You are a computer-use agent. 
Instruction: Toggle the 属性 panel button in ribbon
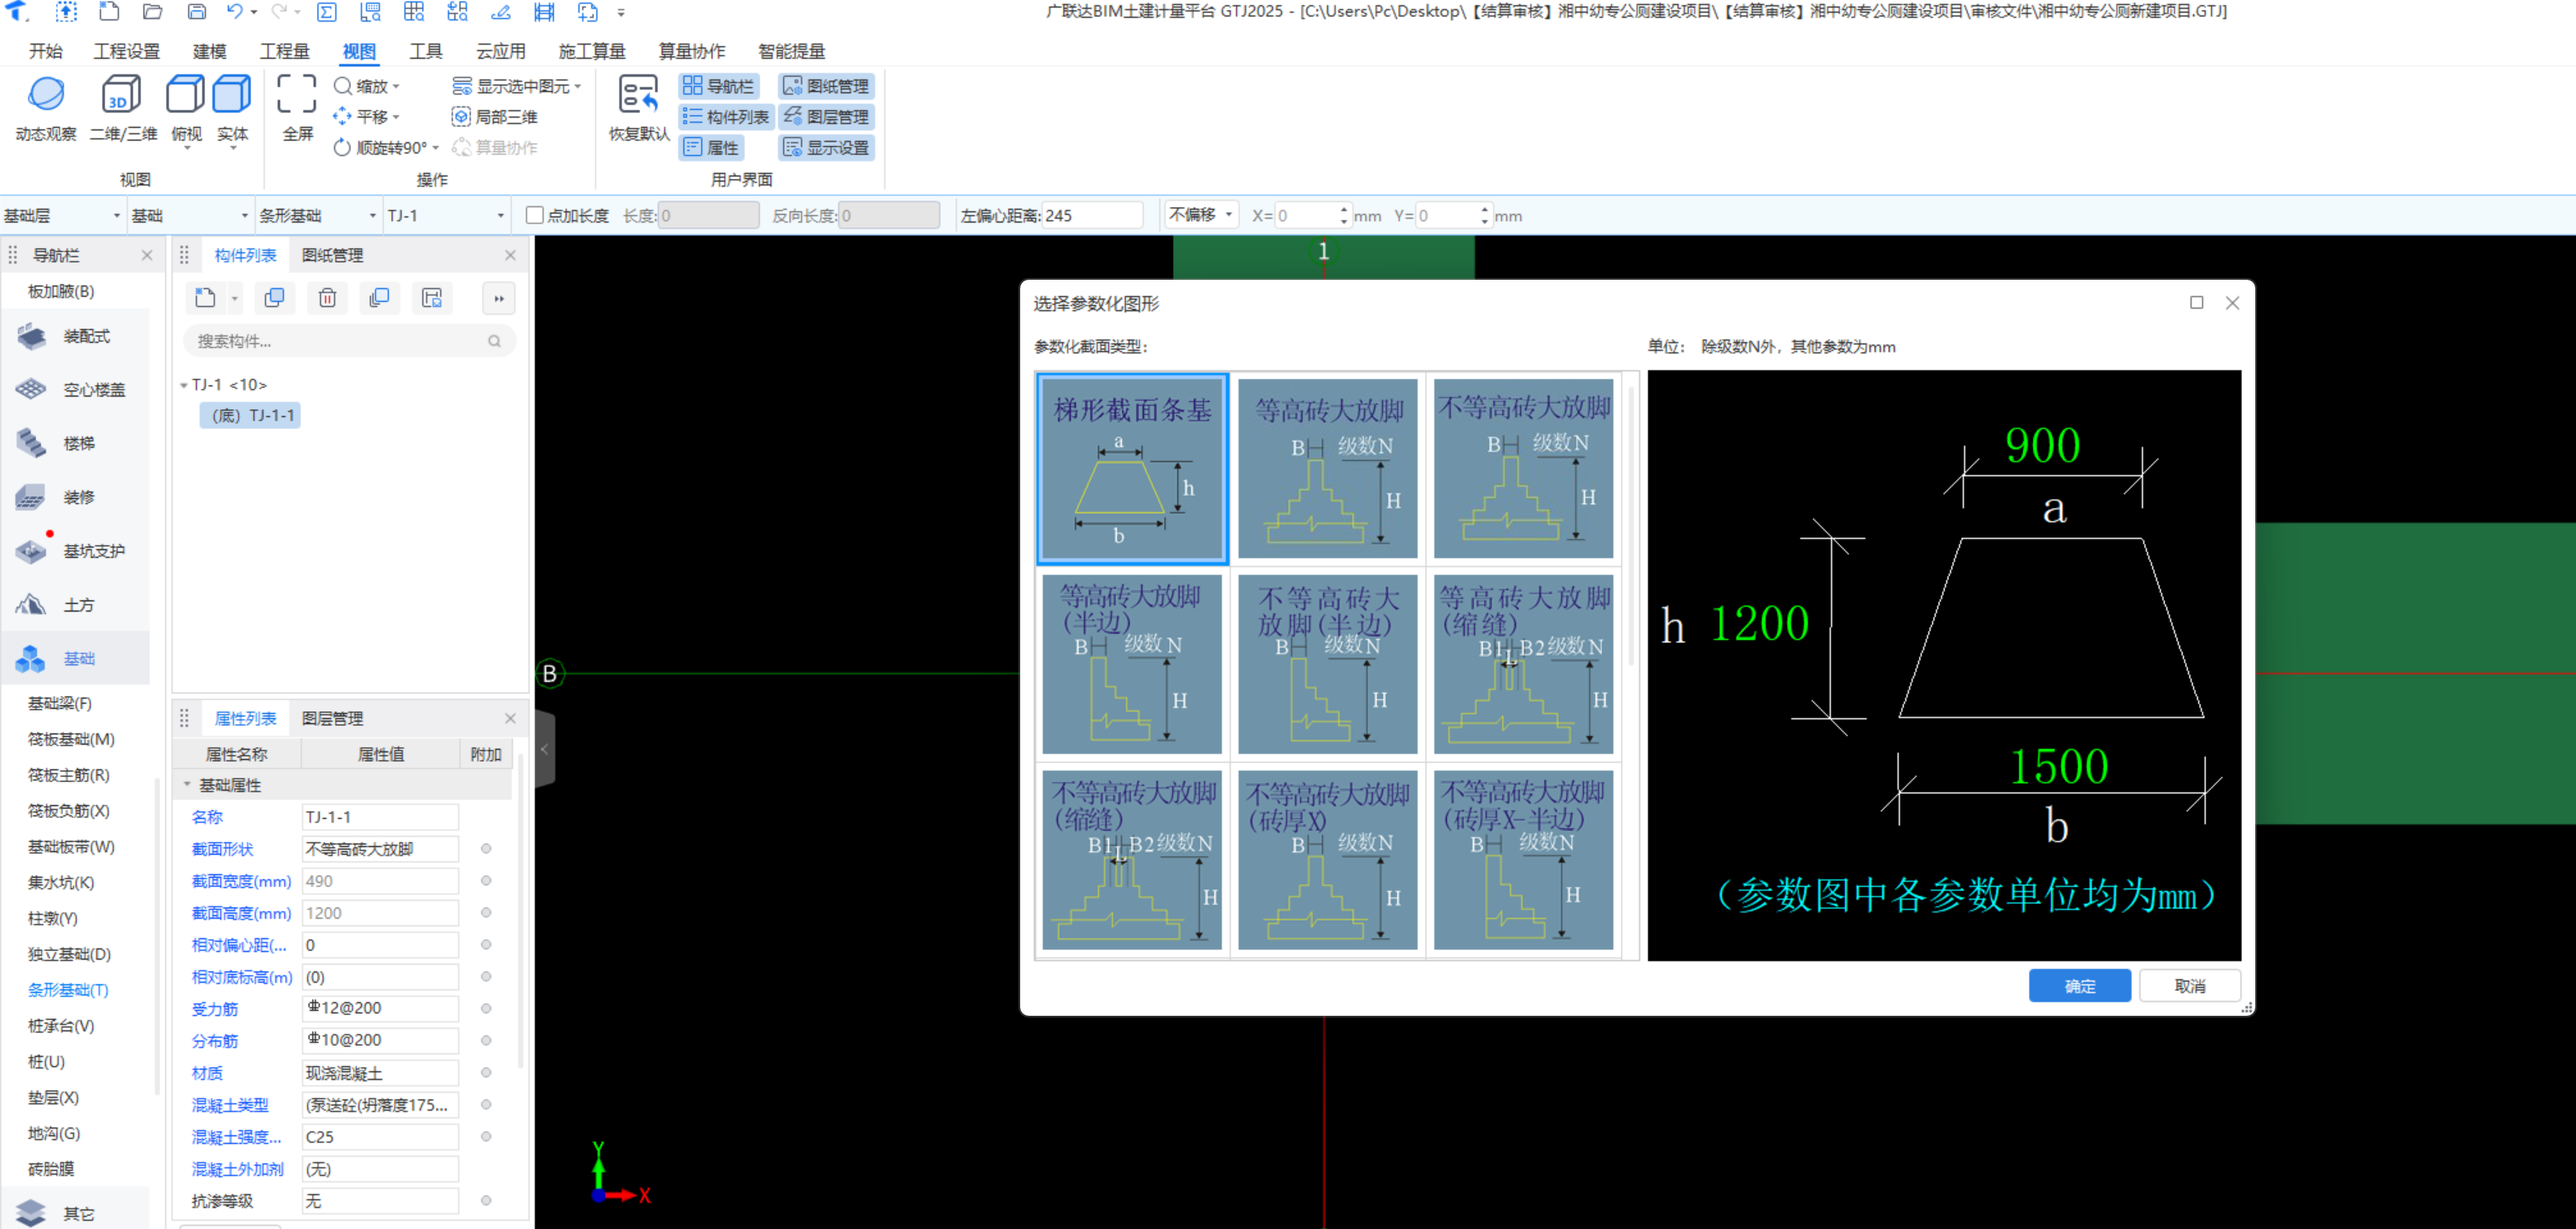[x=711, y=148]
